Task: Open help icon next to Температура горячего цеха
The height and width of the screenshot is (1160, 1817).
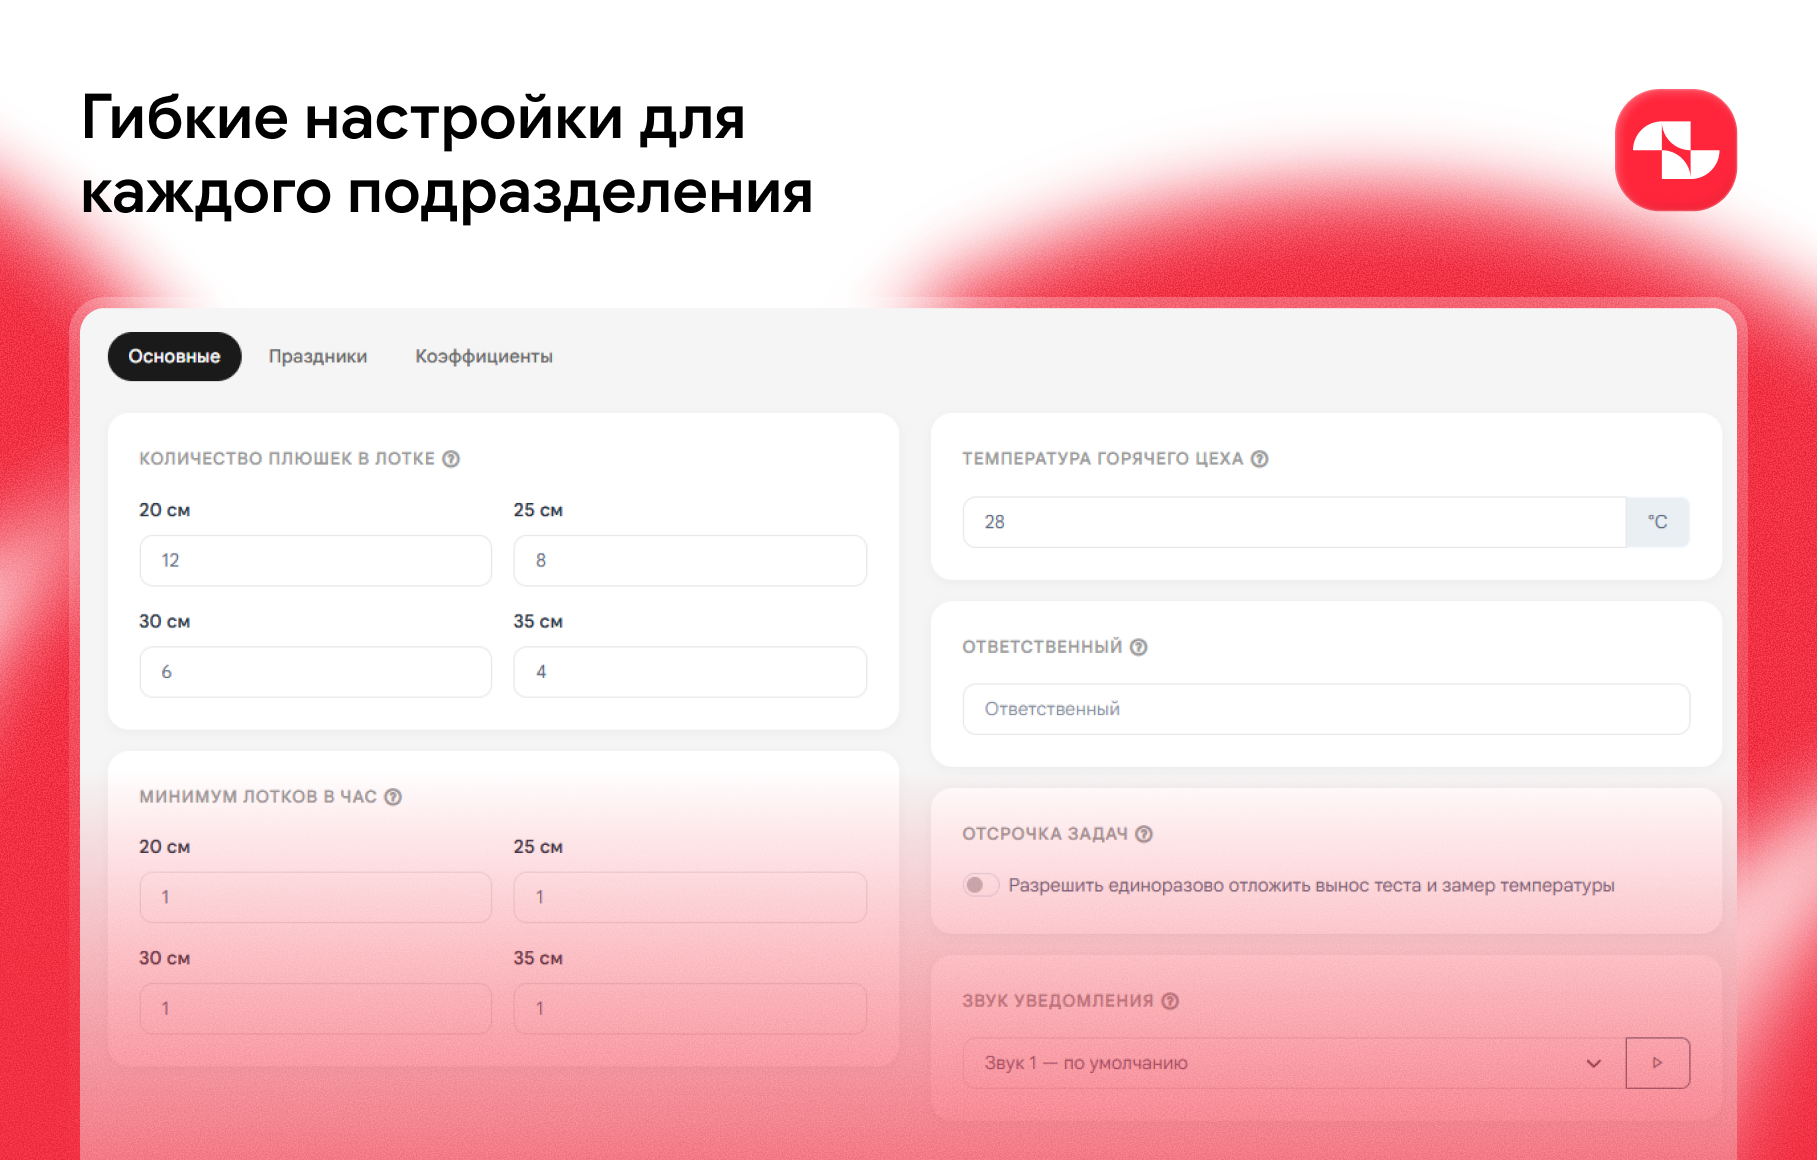Action: (x=1260, y=459)
